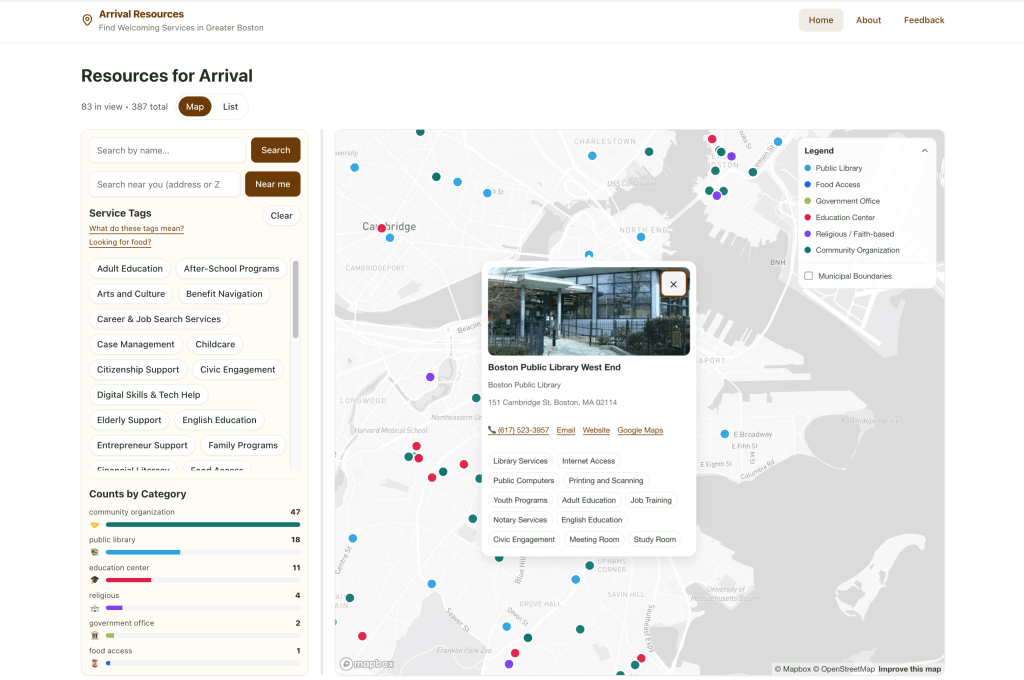1024x680 pixels.
Task: Toggle the Childcare service tag
Action: pos(215,344)
